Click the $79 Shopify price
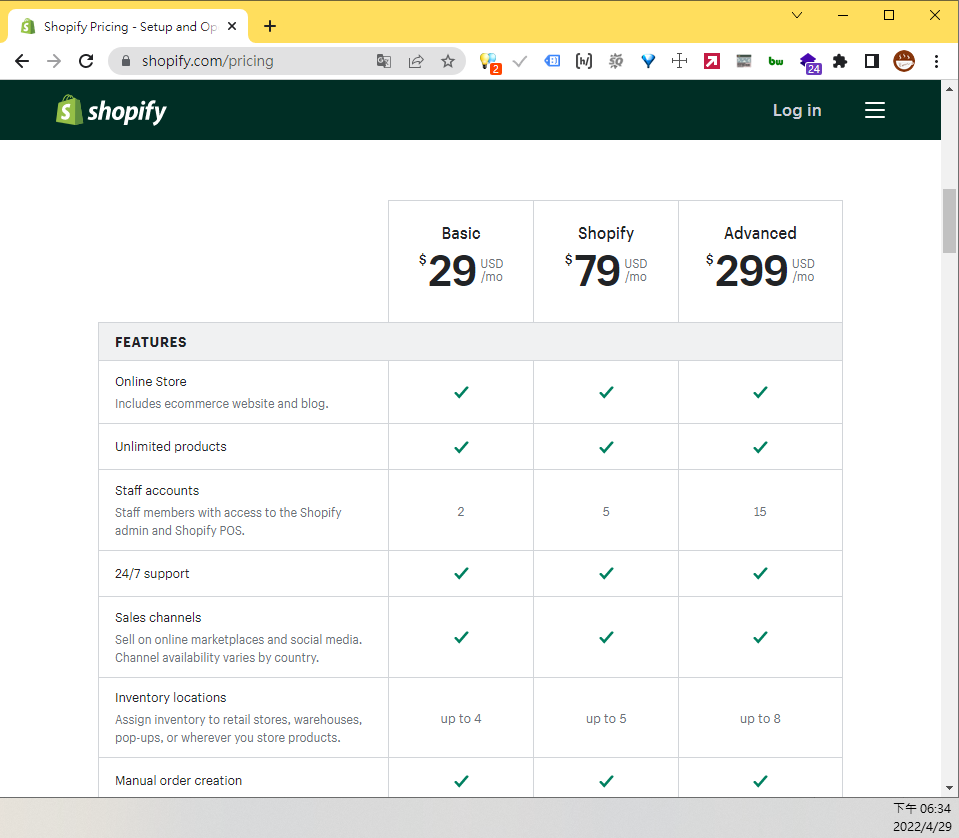Screen dimensions: 959x838 [x=605, y=270]
